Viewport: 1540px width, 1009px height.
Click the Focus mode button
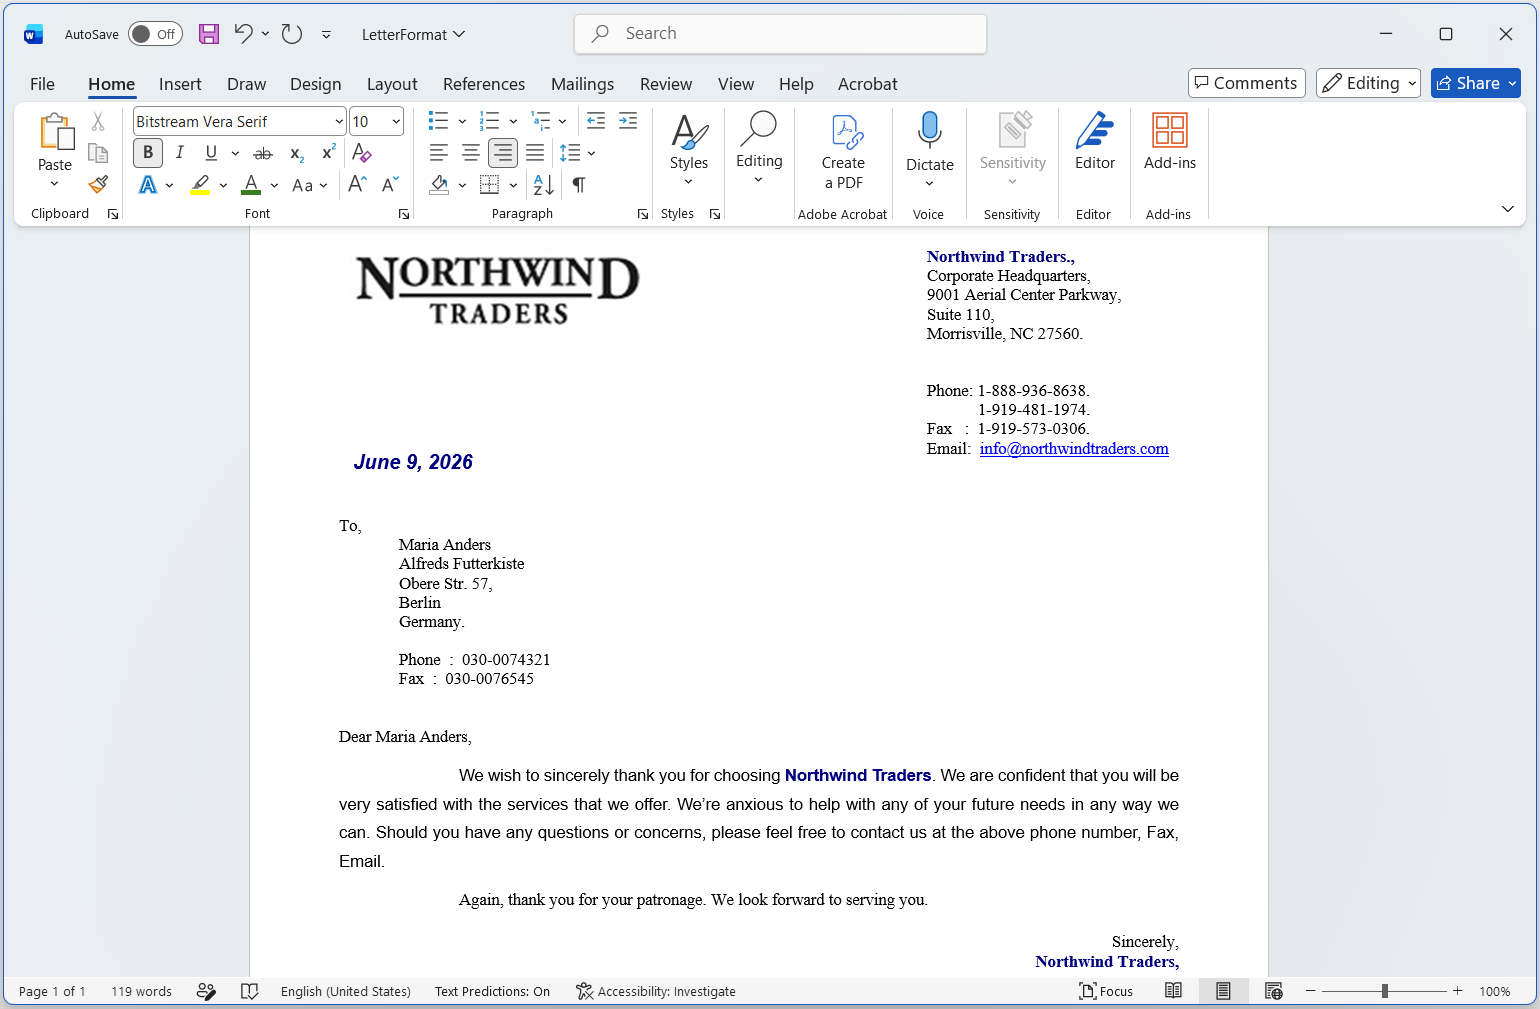1106,991
